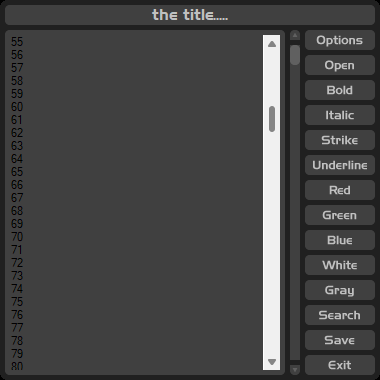Apply Underline formatting
Image resolution: width=380 pixels, height=380 pixels.
[x=340, y=165]
